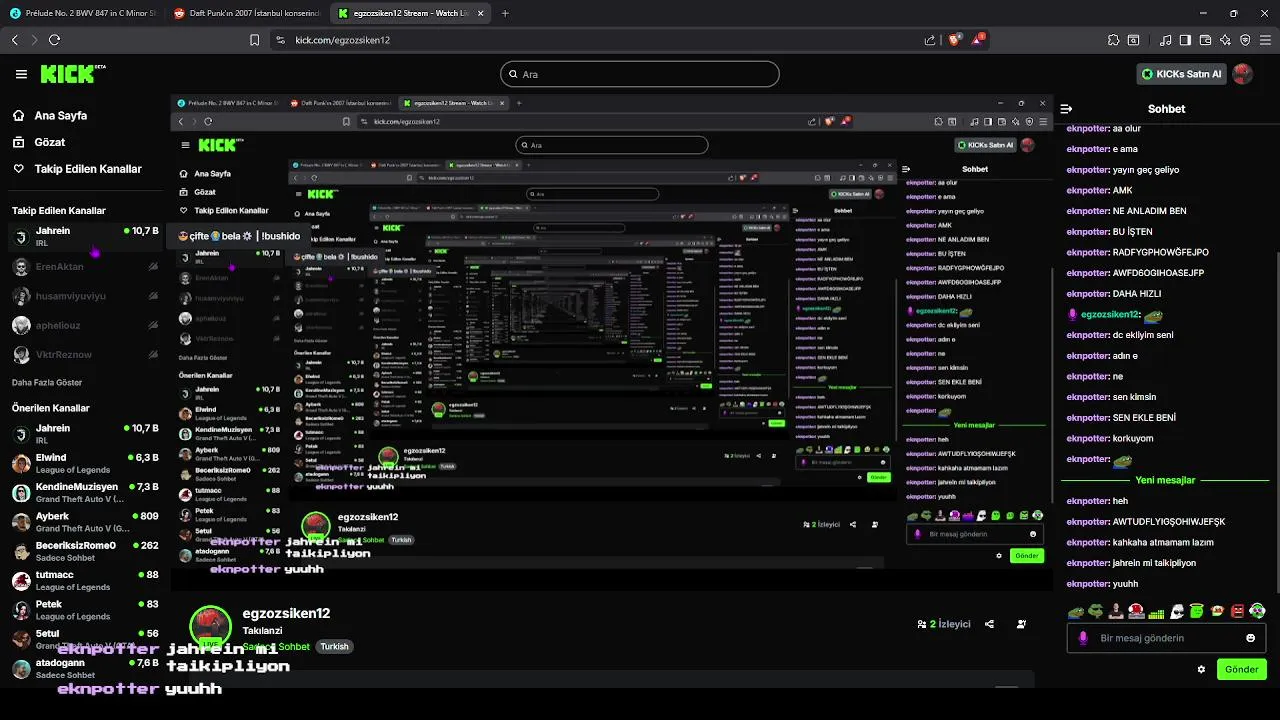The width and height of the screenshot is (1280, 720).
Task: Click the Ara search field
Action: click(x=640, y=74)
